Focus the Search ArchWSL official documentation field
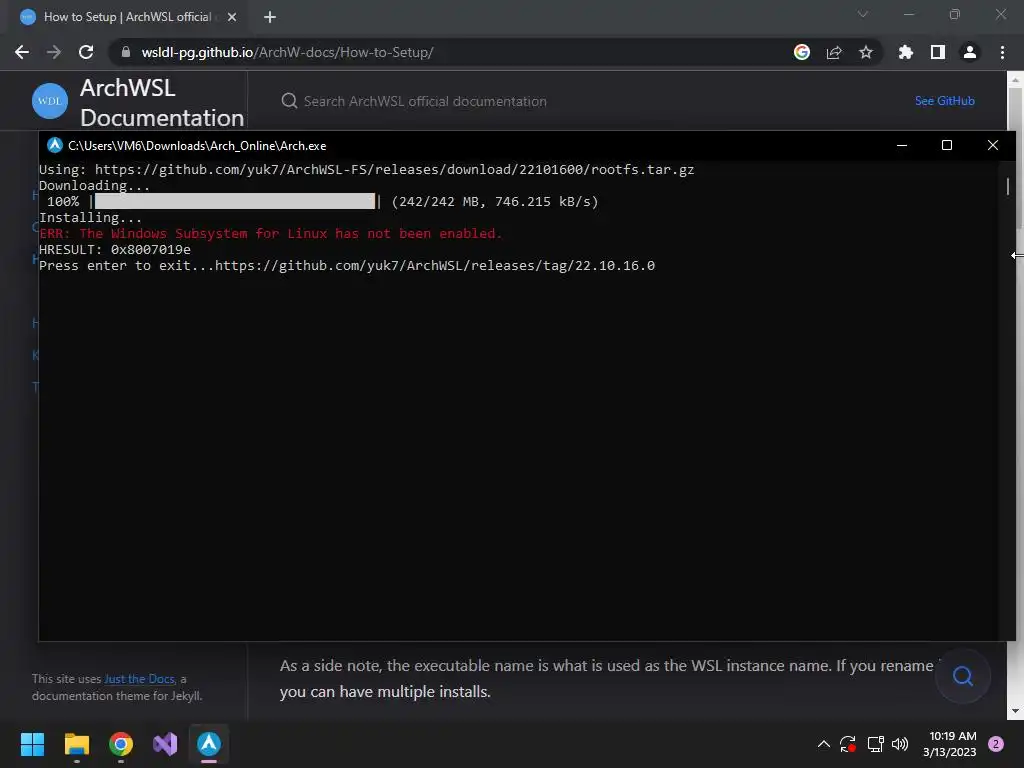 (x=424, y=101)
